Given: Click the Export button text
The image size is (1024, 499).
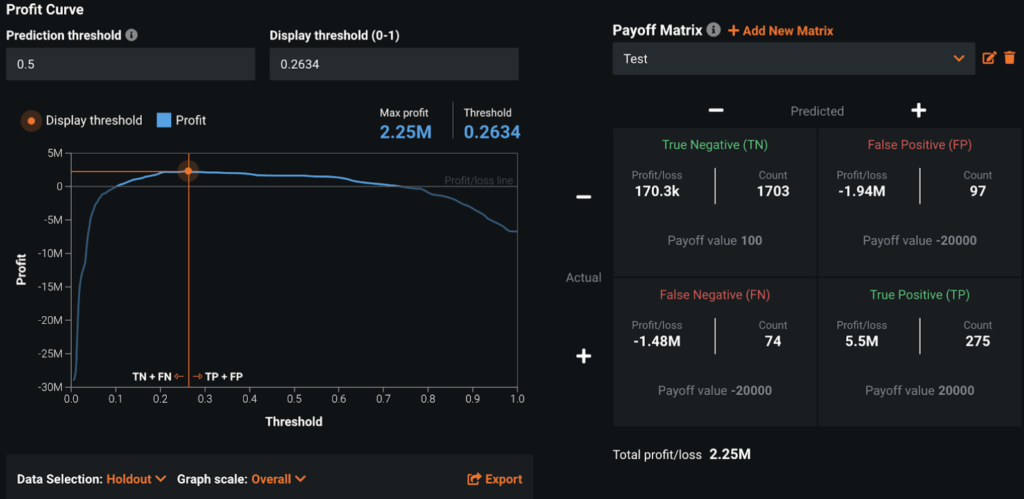Looking at the screenshot, I should point(503,479).
